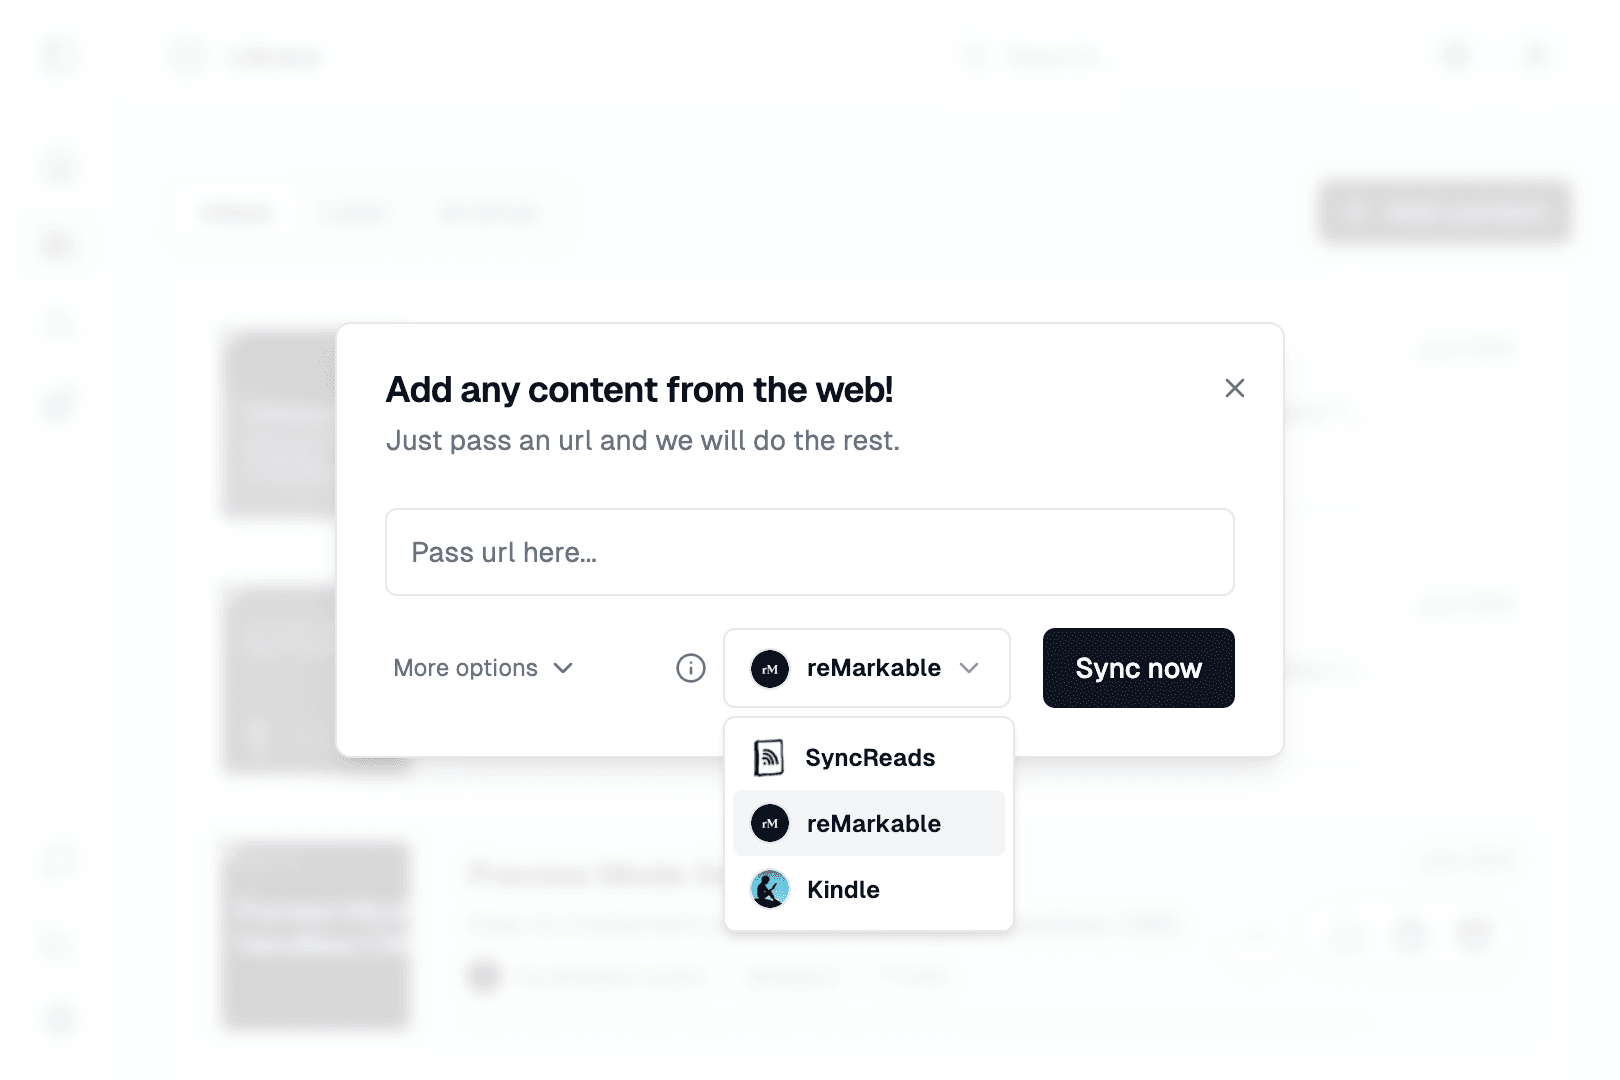Select Kindle in the device dropdown list
Viewport: 1620px width, 1080px height.
click(x=843, y=890)
